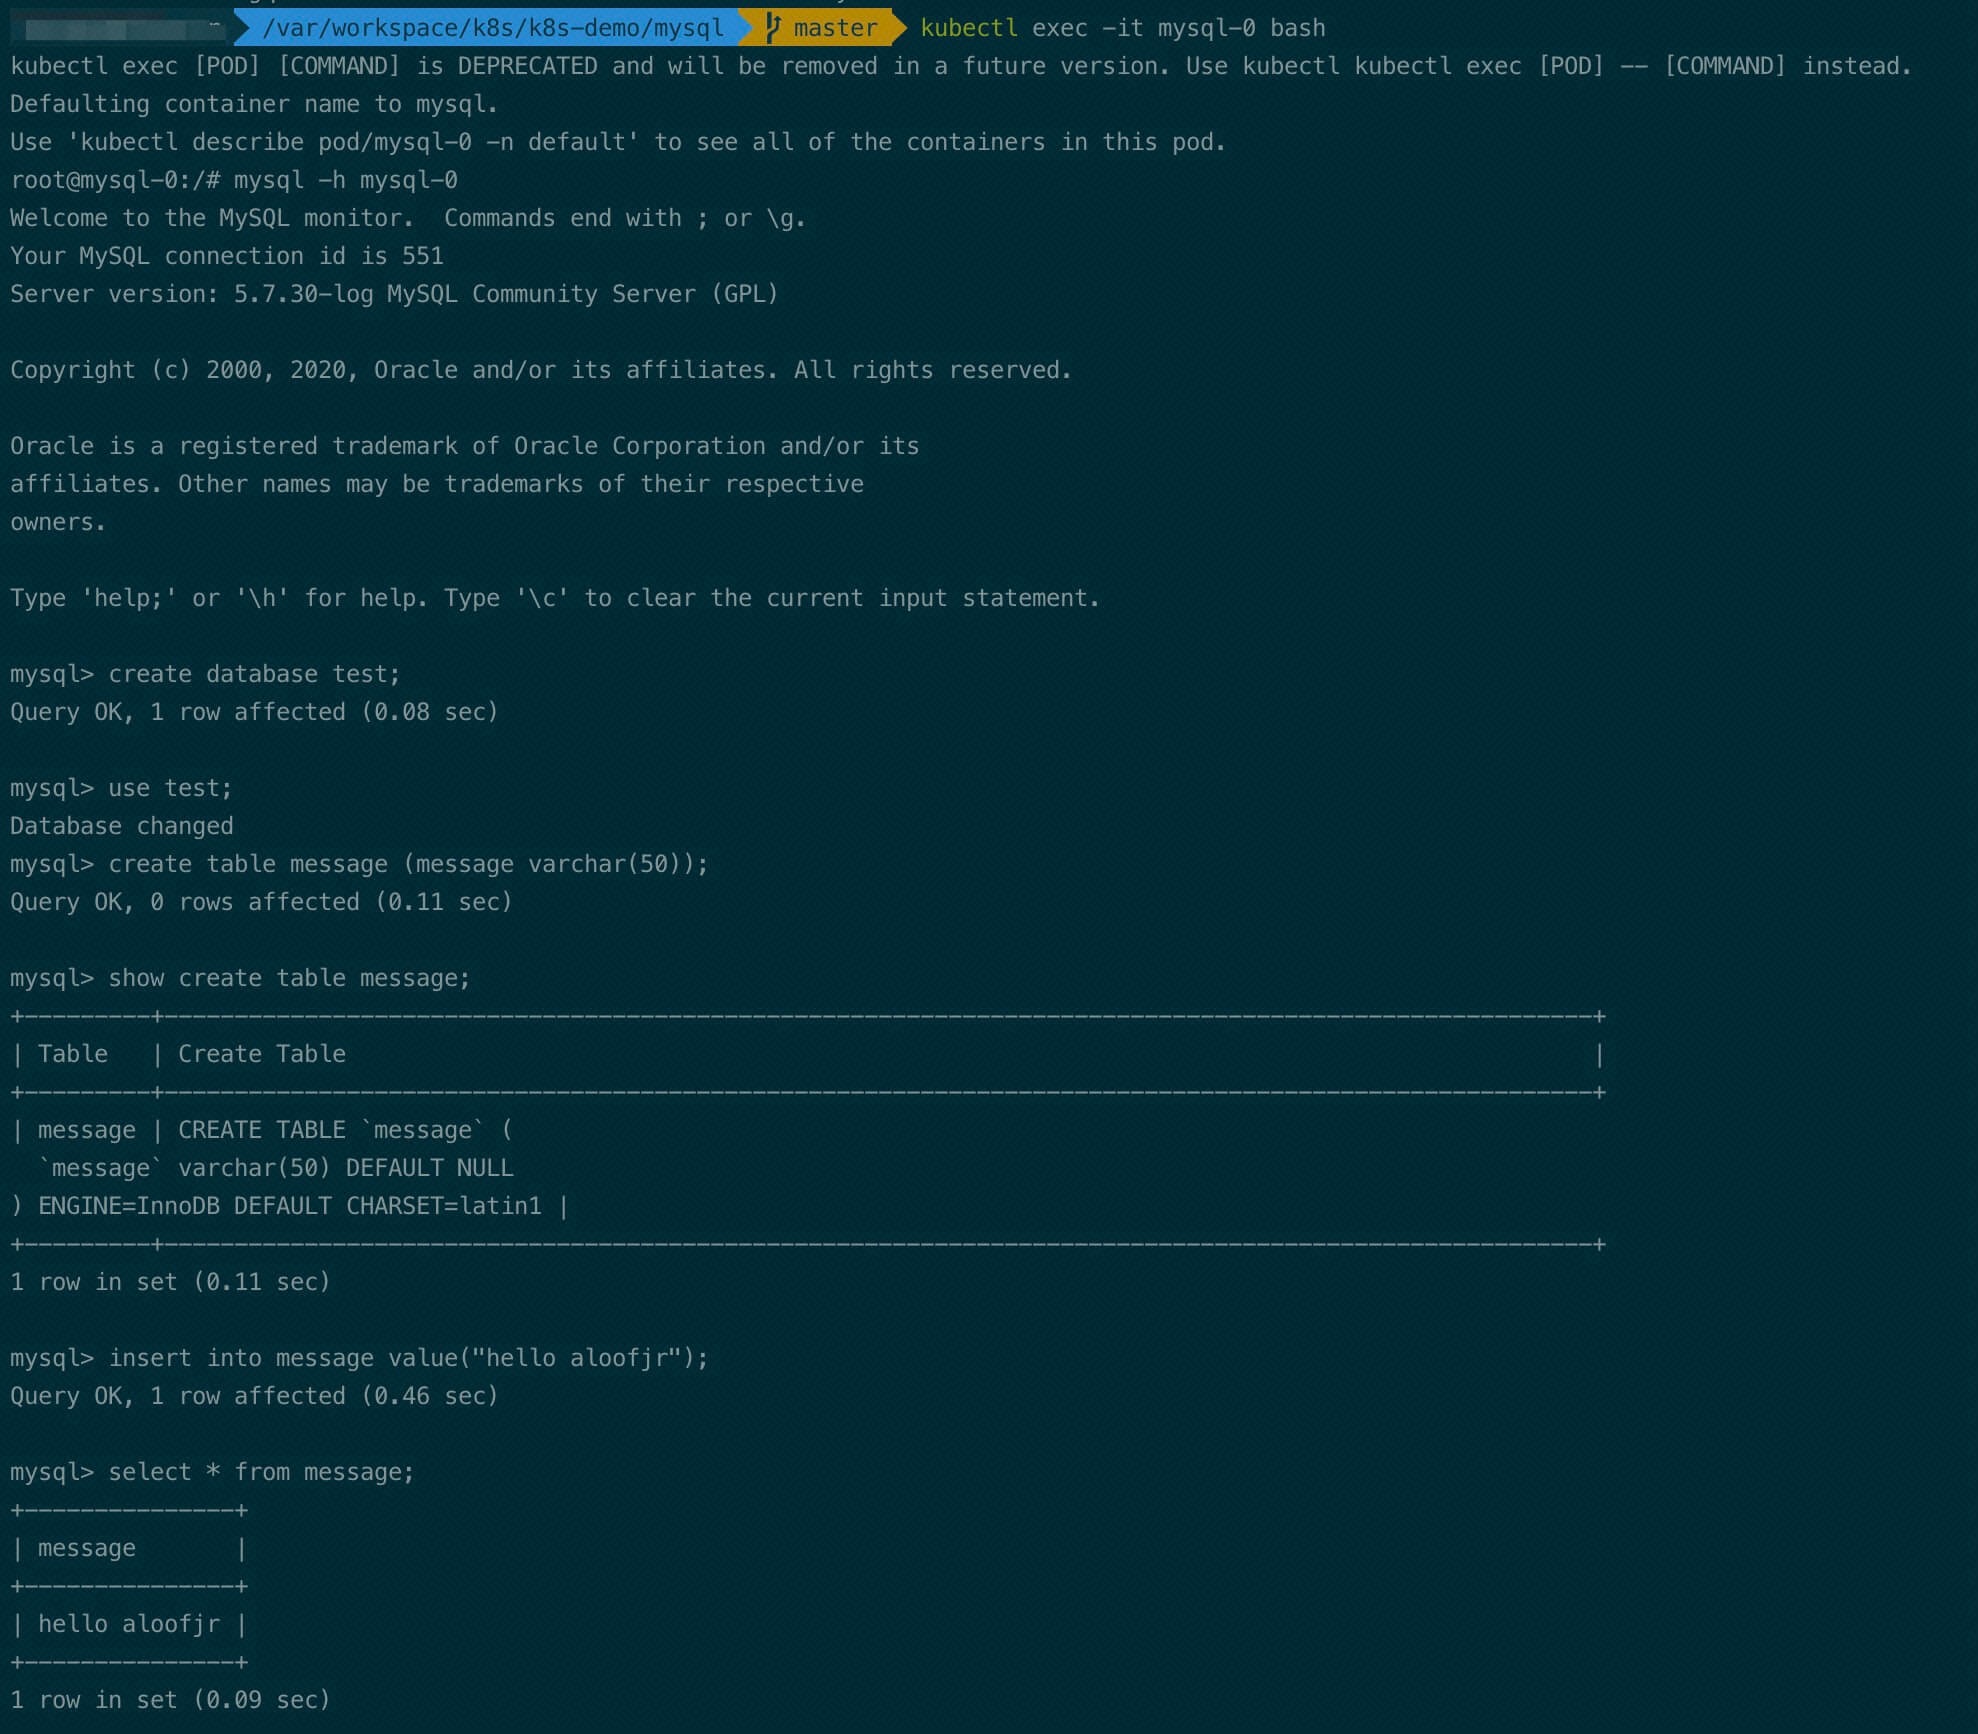This screenshot has width=1978, height=1734.
Task: Click the 'kubectl describe pod/mysql-0 -n default' text
Action: pos(353,142)
